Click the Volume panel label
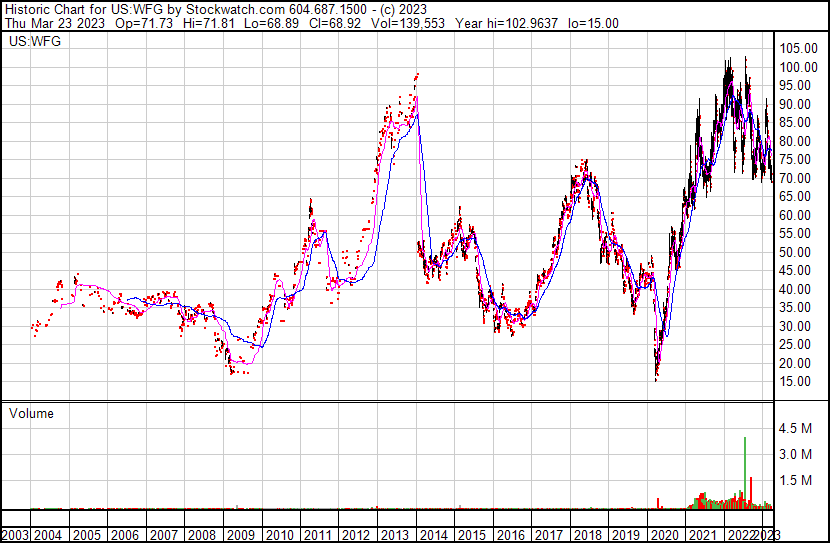Image resolution: width=830 pixels, height=543 pixels. click(x=31, y=413)
